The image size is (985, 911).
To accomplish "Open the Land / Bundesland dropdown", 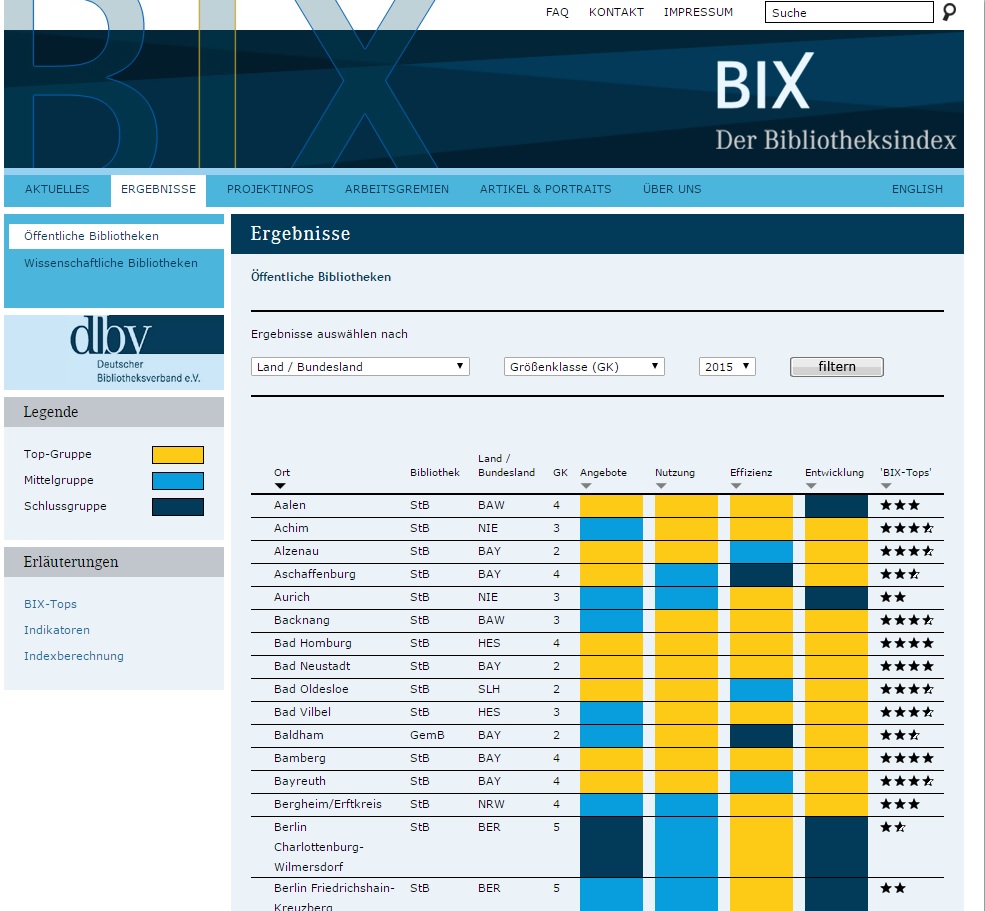I will 360,366.
